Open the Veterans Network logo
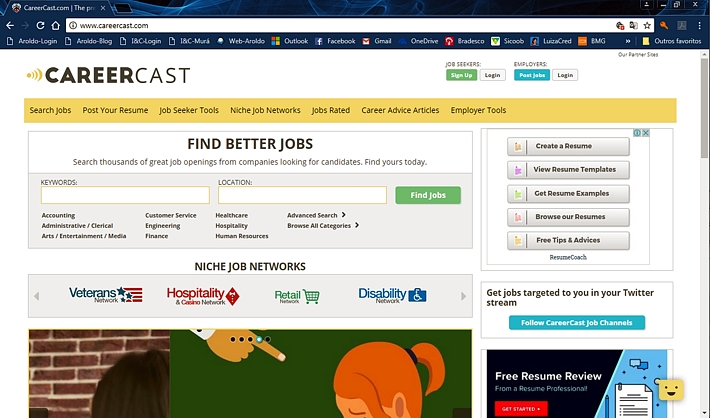The height and width of the screenshot is (418, 710). (x=106, y=295)
